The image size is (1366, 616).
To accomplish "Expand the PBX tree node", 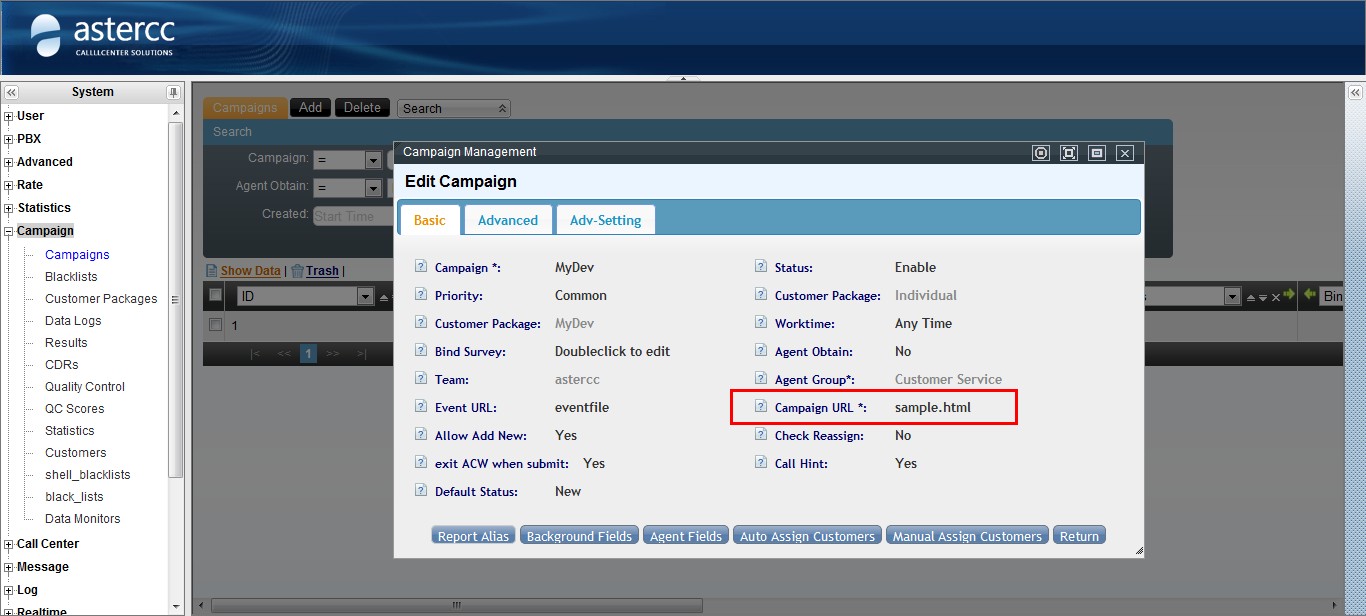I will (x=9, y=139).
